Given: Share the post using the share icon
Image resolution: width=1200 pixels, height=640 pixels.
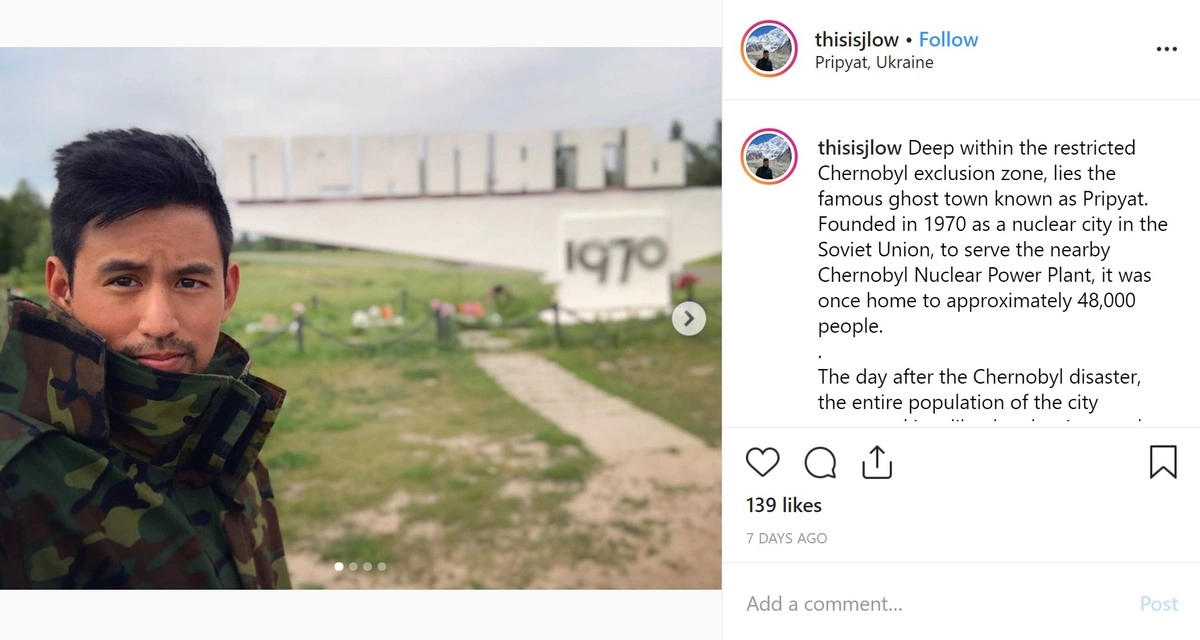Looking at the screenshot, I should [x=876, y=461].
